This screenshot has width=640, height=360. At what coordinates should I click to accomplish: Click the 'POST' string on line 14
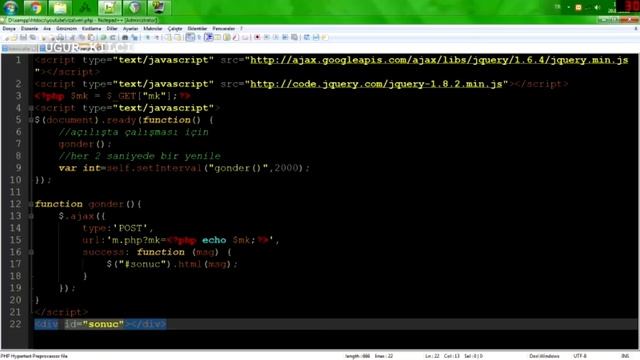click(x=130, y=228)
